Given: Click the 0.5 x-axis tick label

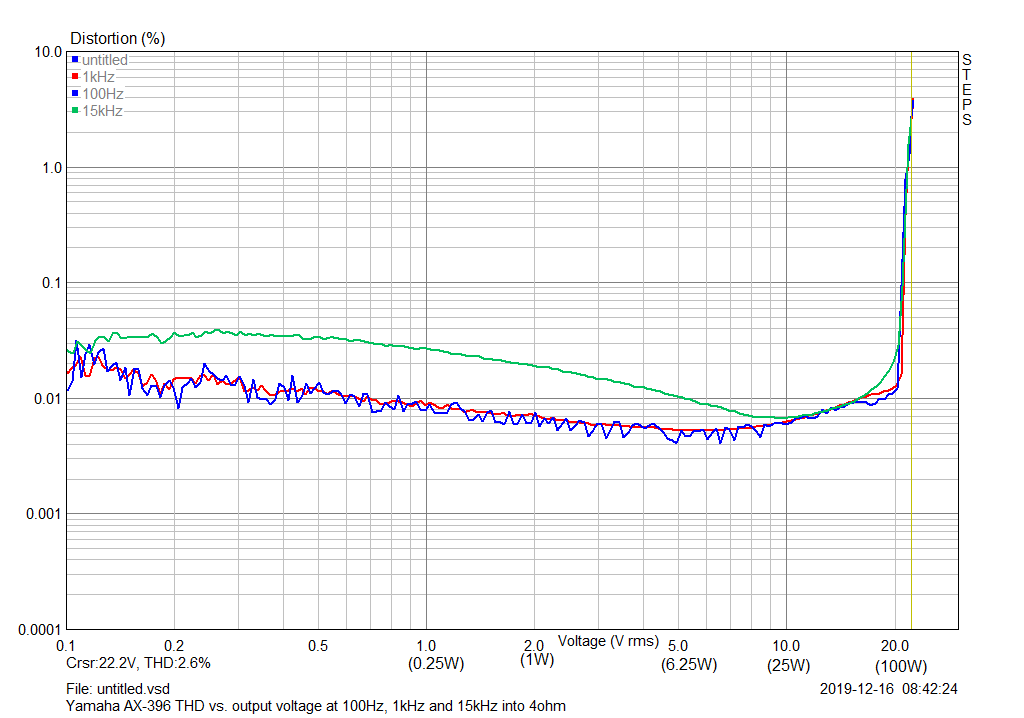Looking at the screenshot, I should pos(318,646).
